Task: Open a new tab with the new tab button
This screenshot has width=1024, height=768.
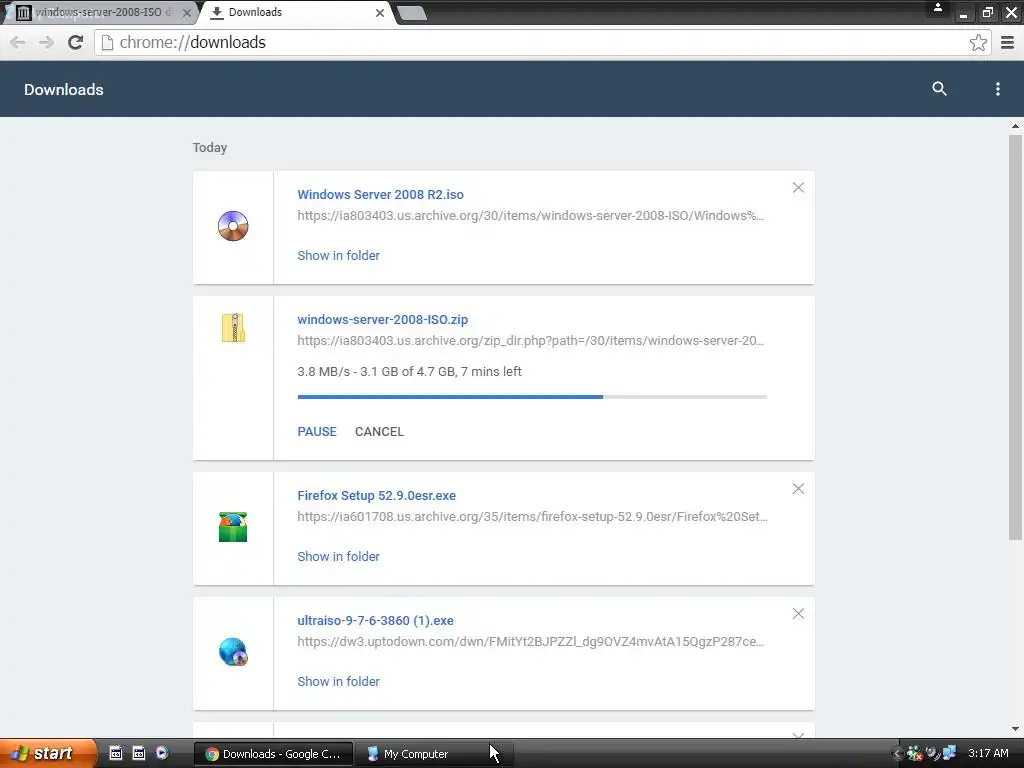Action: coord(412,13)
